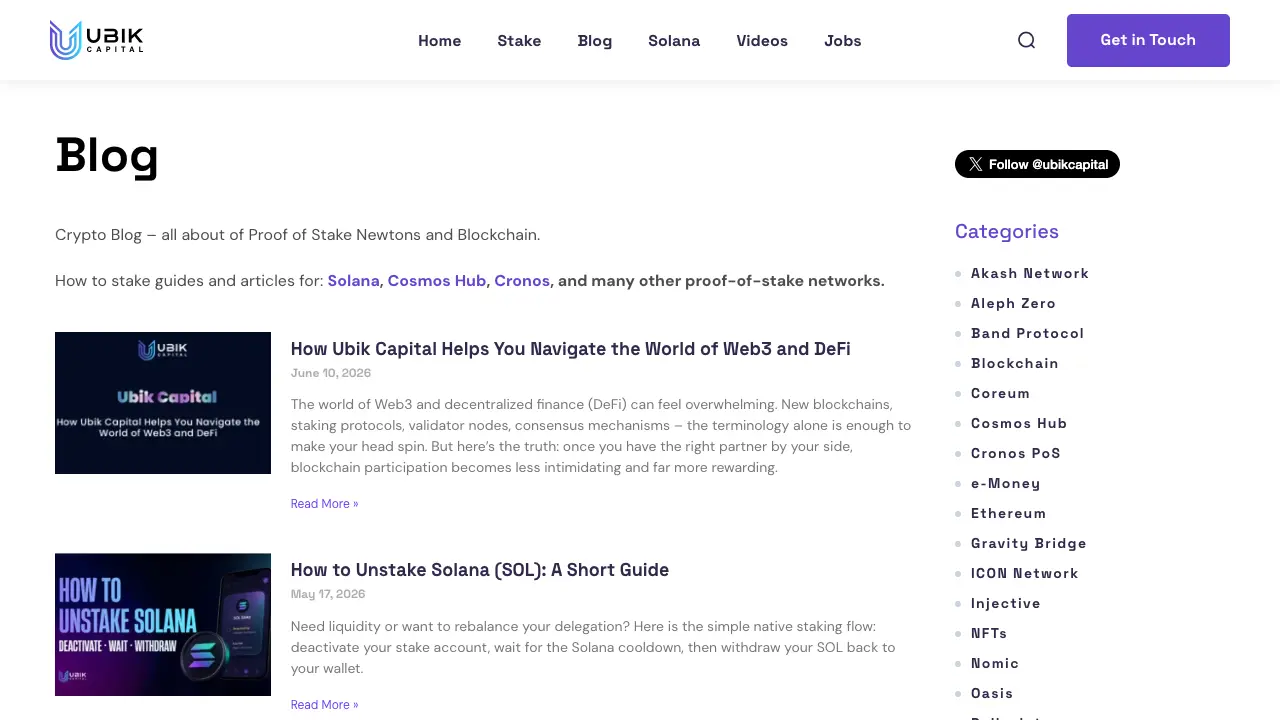
Task: Click the Ubik Capital logo
Action: (x=96, y=40)
